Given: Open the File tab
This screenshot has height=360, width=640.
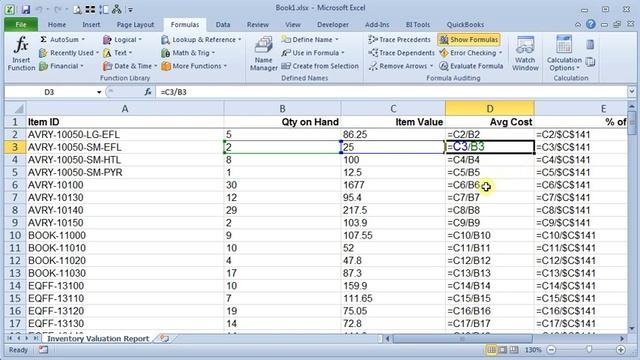Looking at the screenshot, I should 21,25.
